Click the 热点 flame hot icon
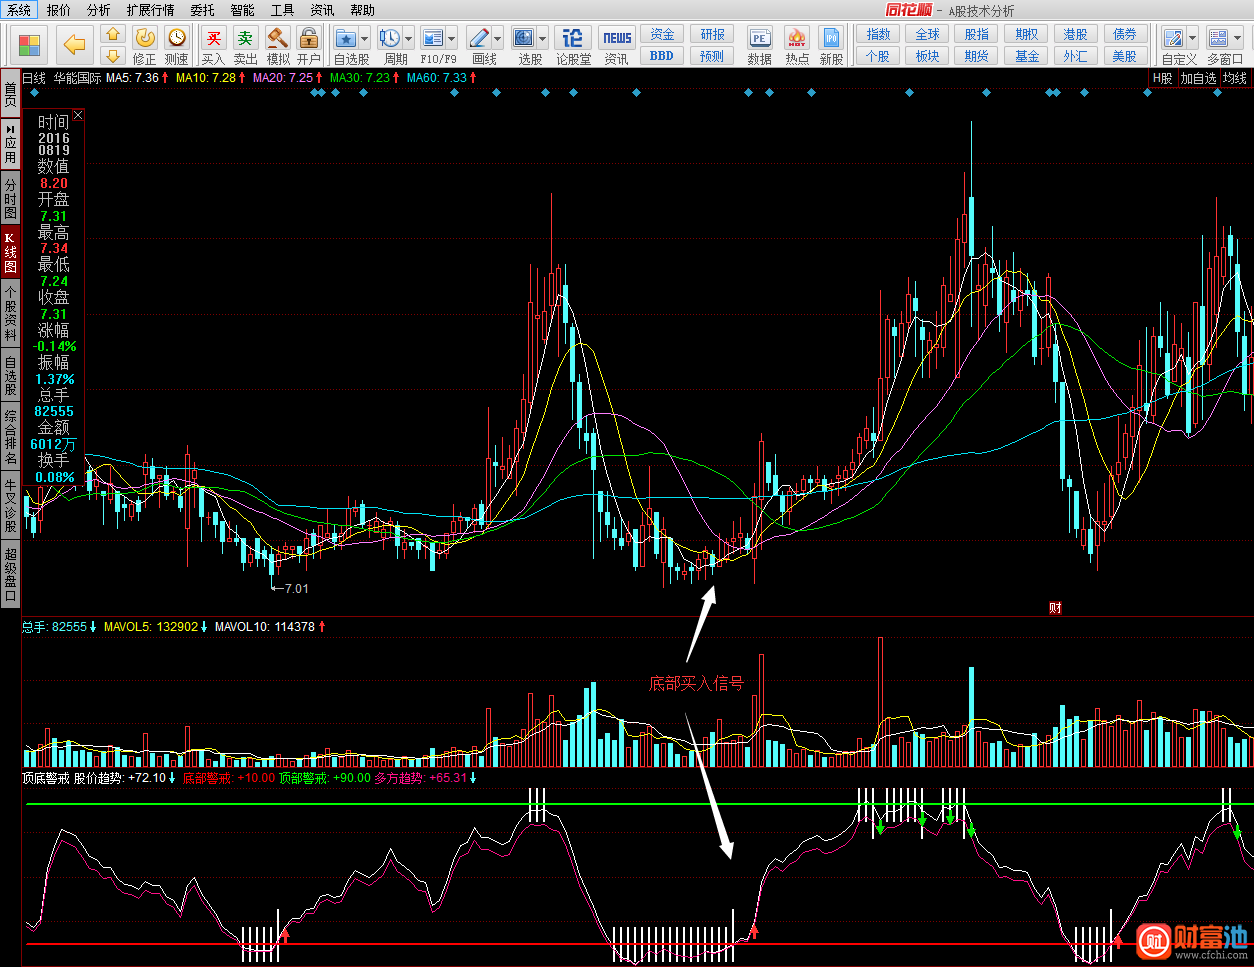The image size is (1254, 967). click(797, 38)
